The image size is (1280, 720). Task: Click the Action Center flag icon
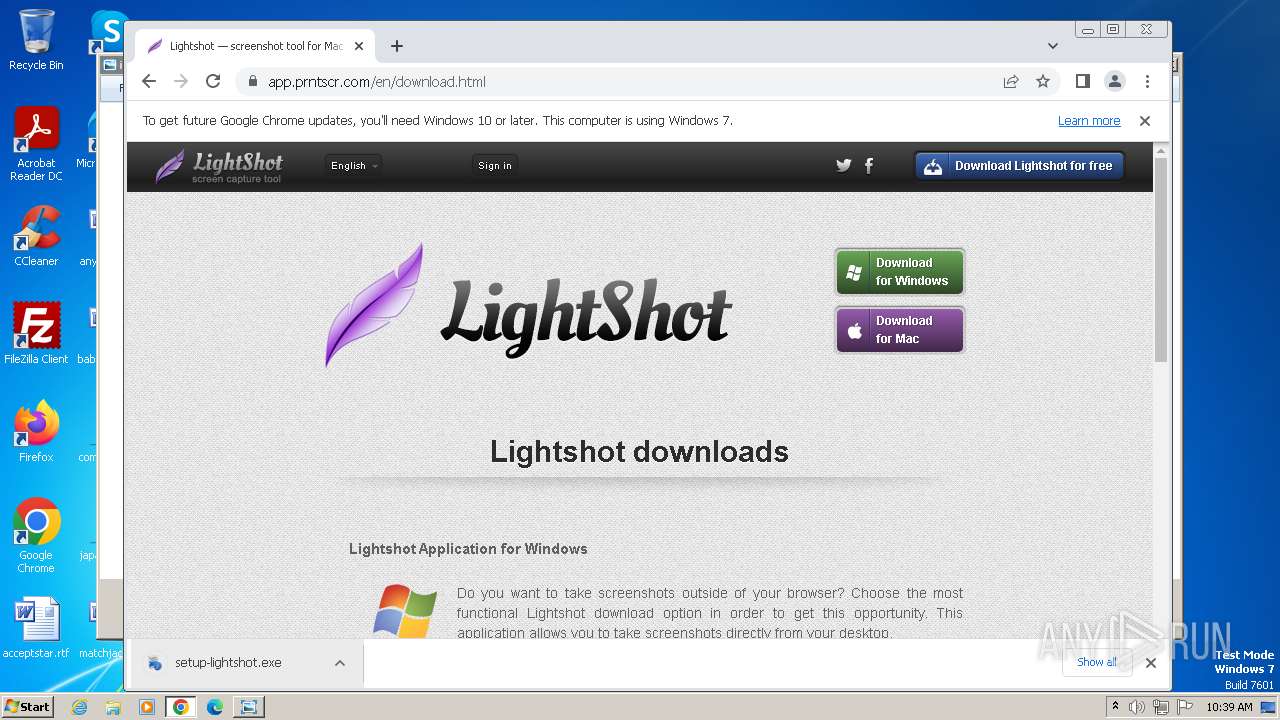[x=1185, y=707]
